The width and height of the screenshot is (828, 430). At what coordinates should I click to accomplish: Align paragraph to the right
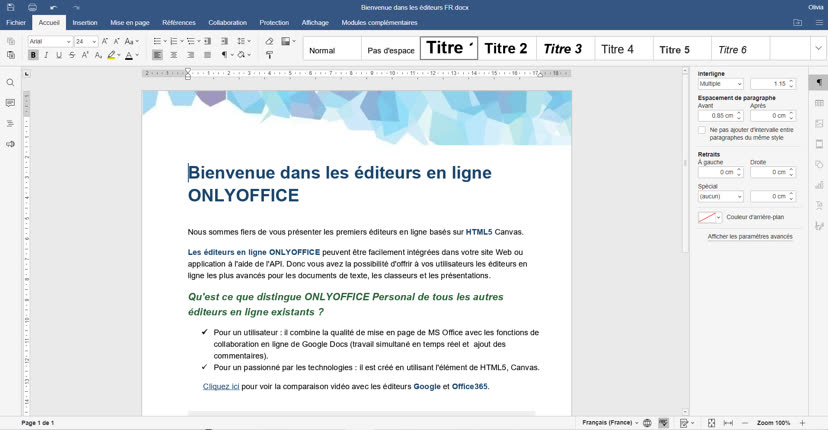(191, 55)
